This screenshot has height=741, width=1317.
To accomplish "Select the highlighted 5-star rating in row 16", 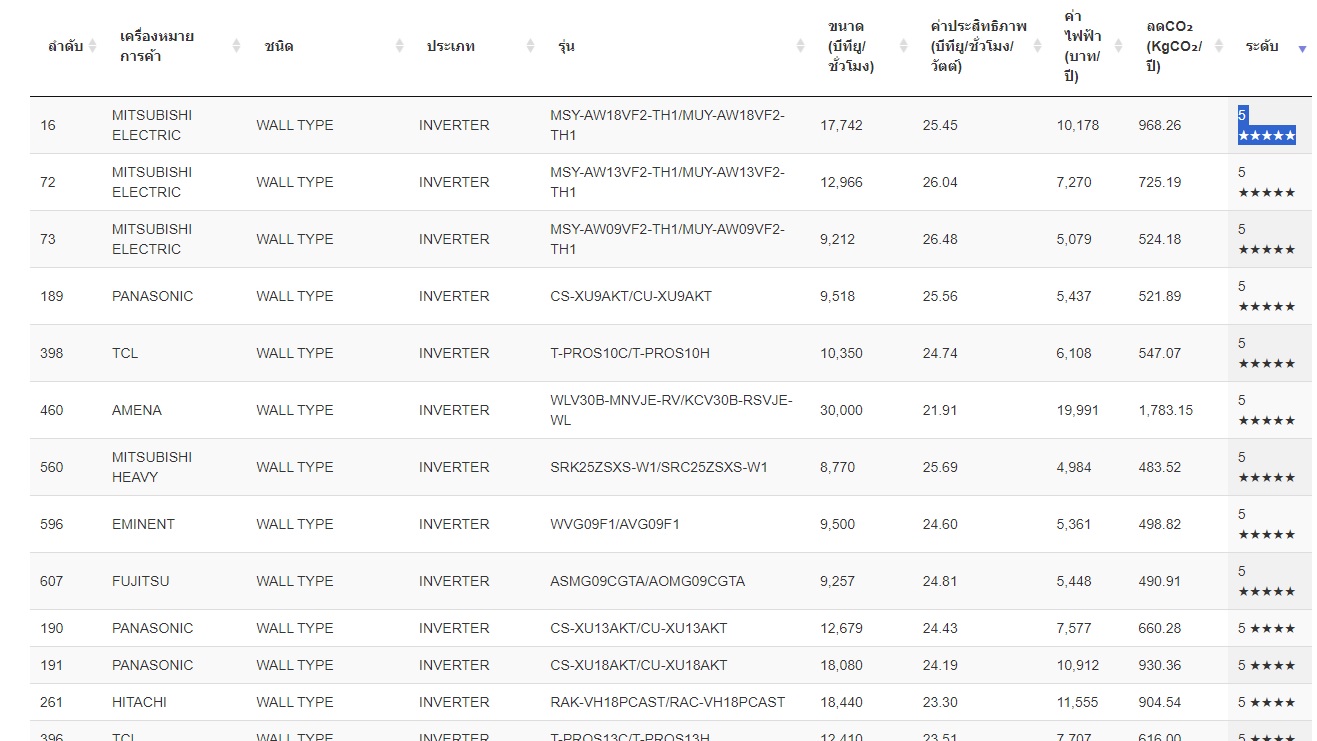I will point(1266,125).
